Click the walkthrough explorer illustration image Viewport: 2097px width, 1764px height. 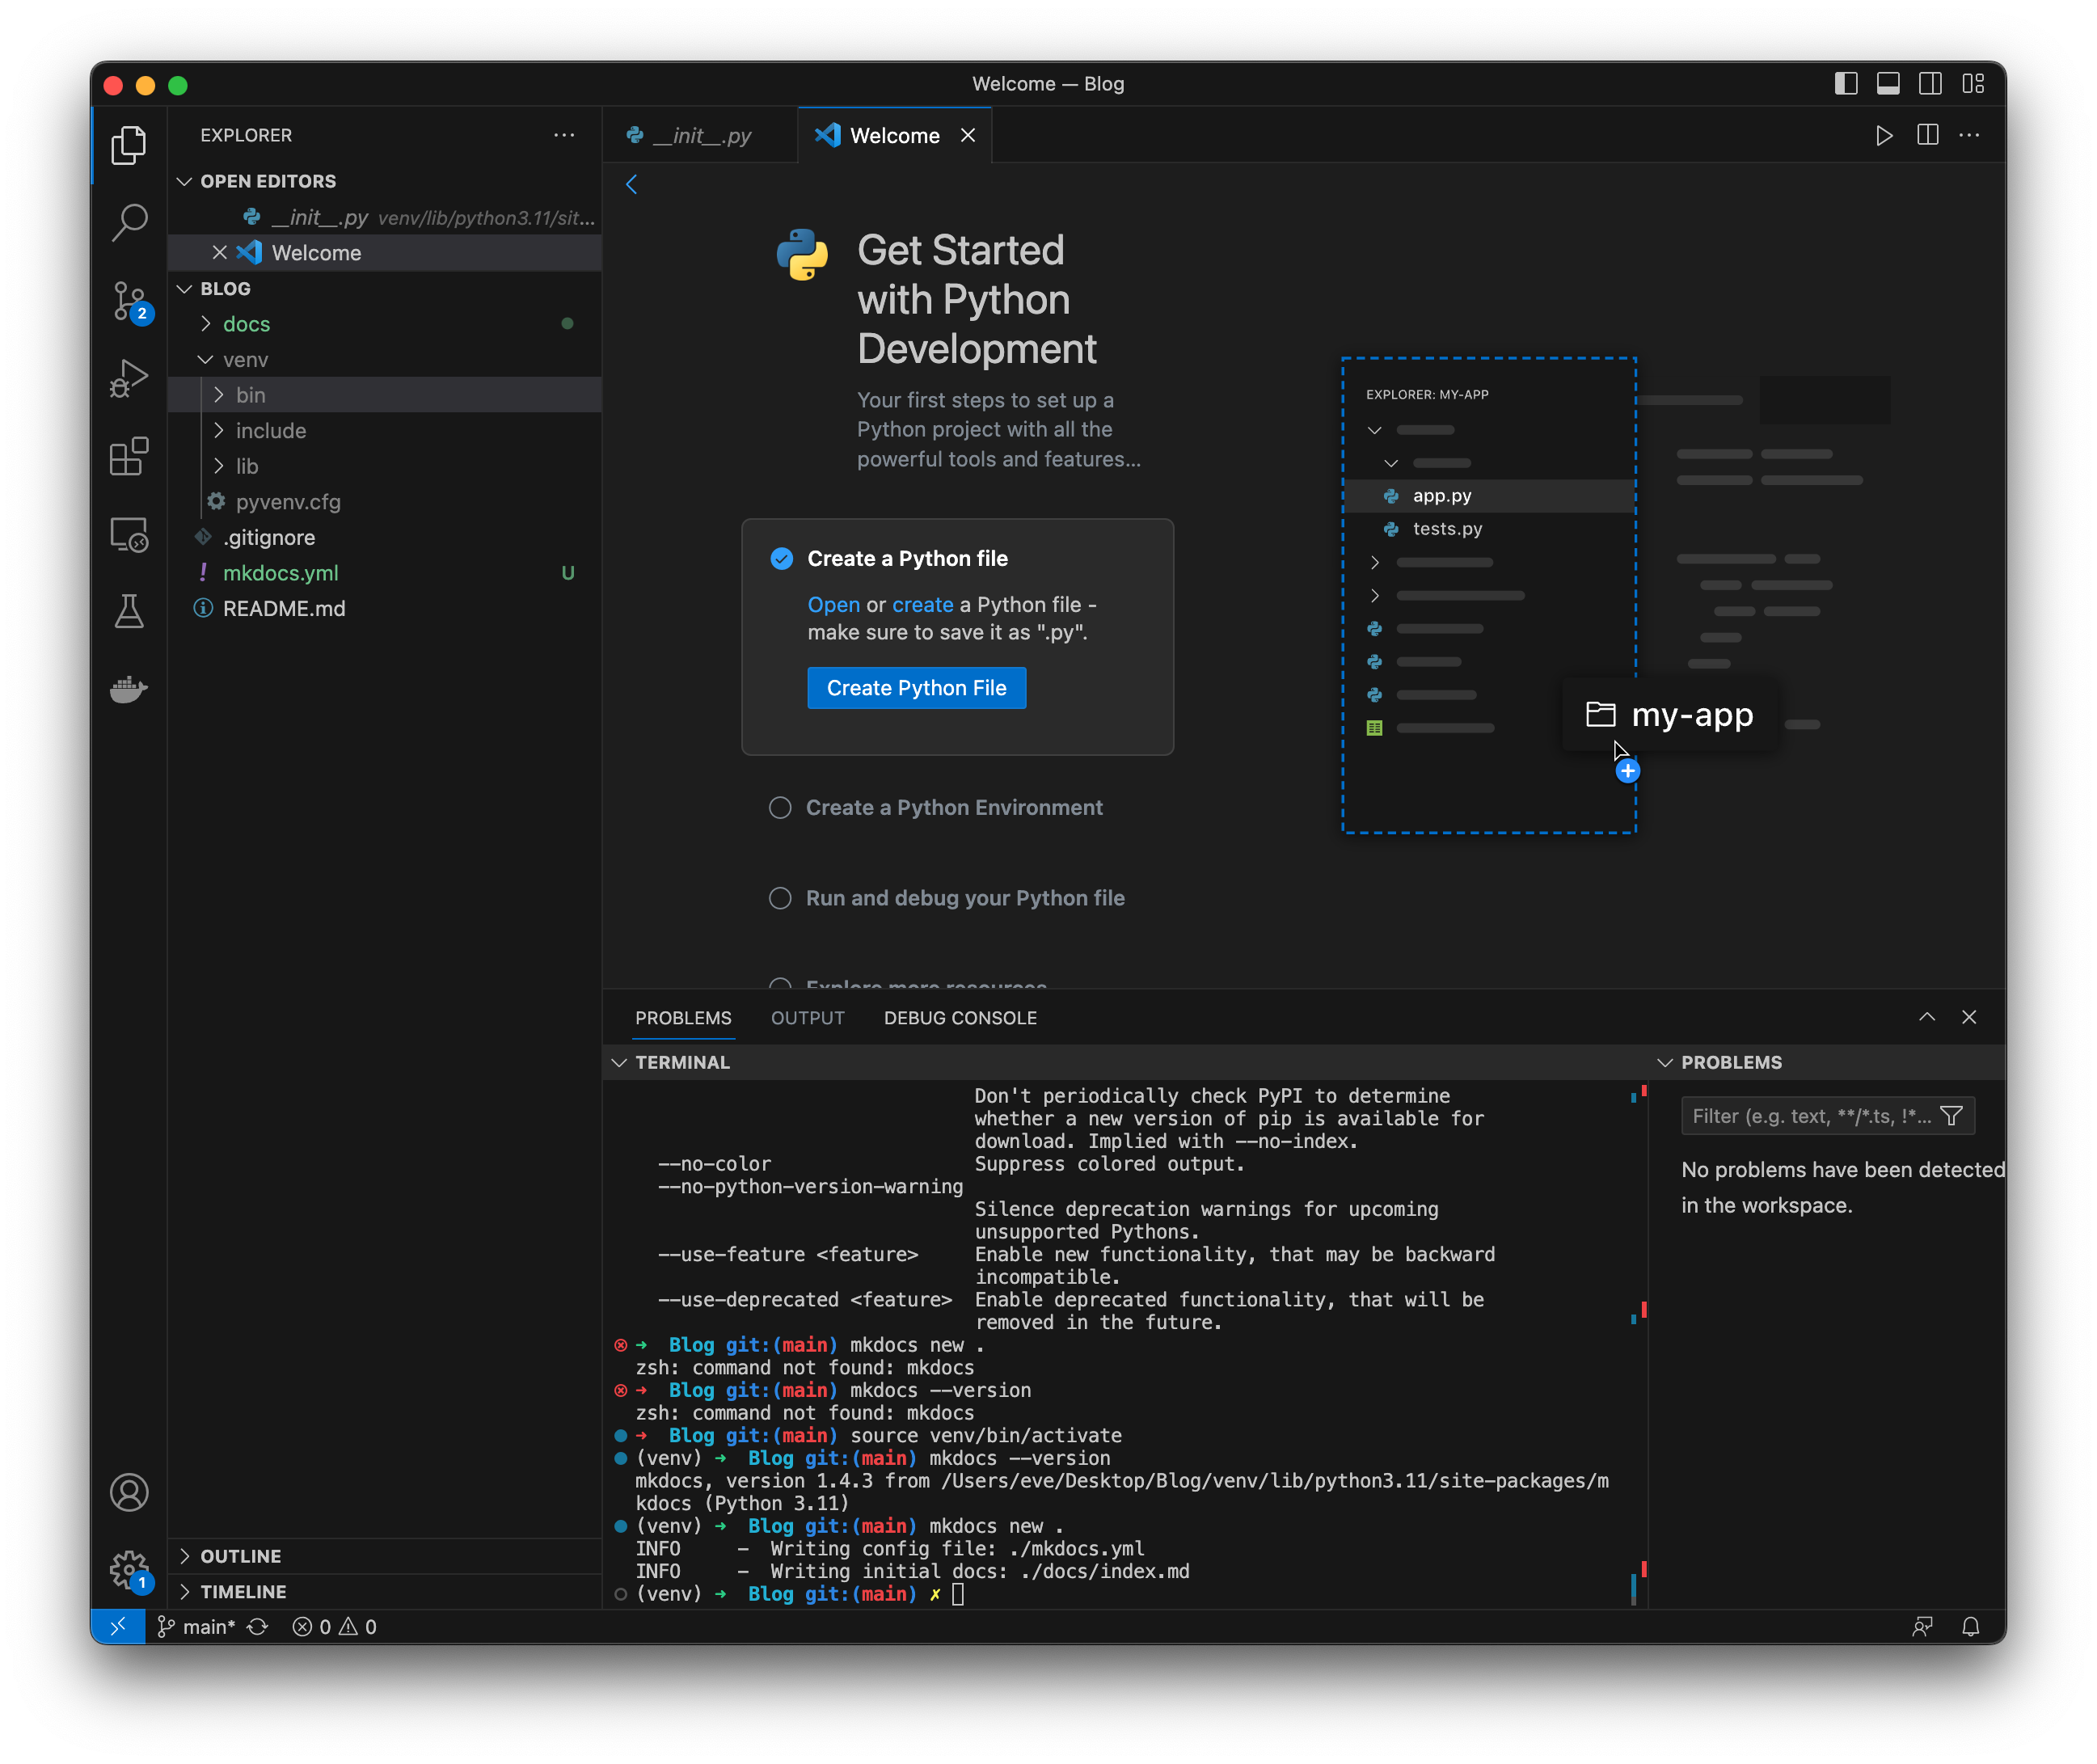coord(1615,596)
